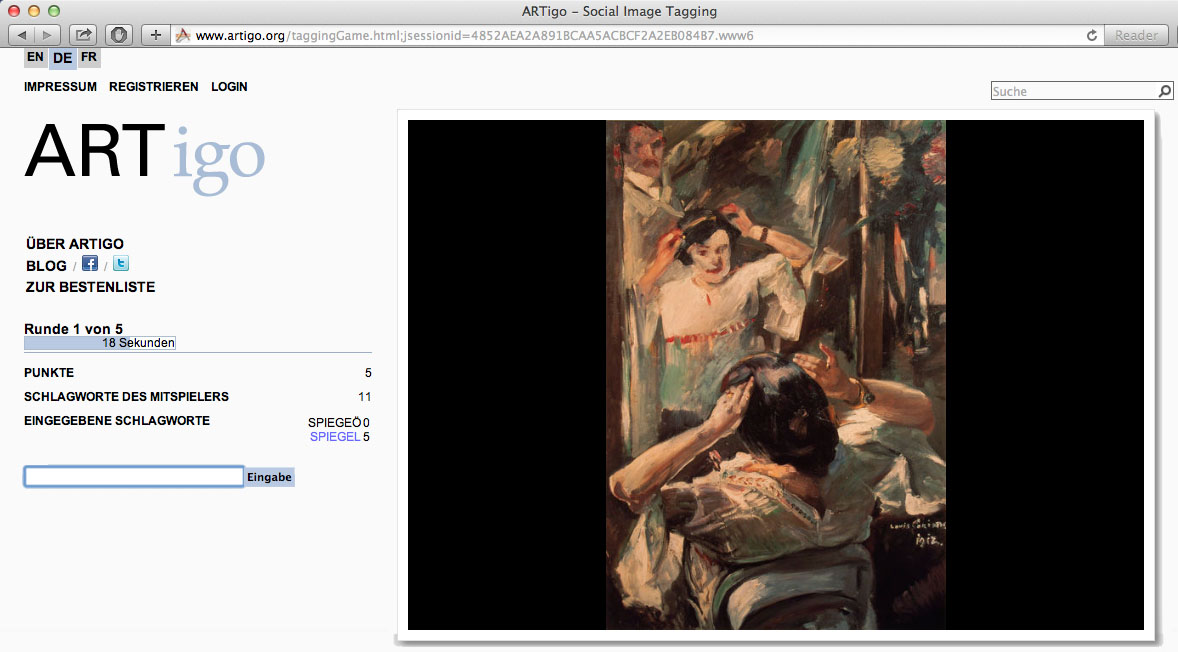
Task: Focus the tag entry text field
Action: pos(134,477)
